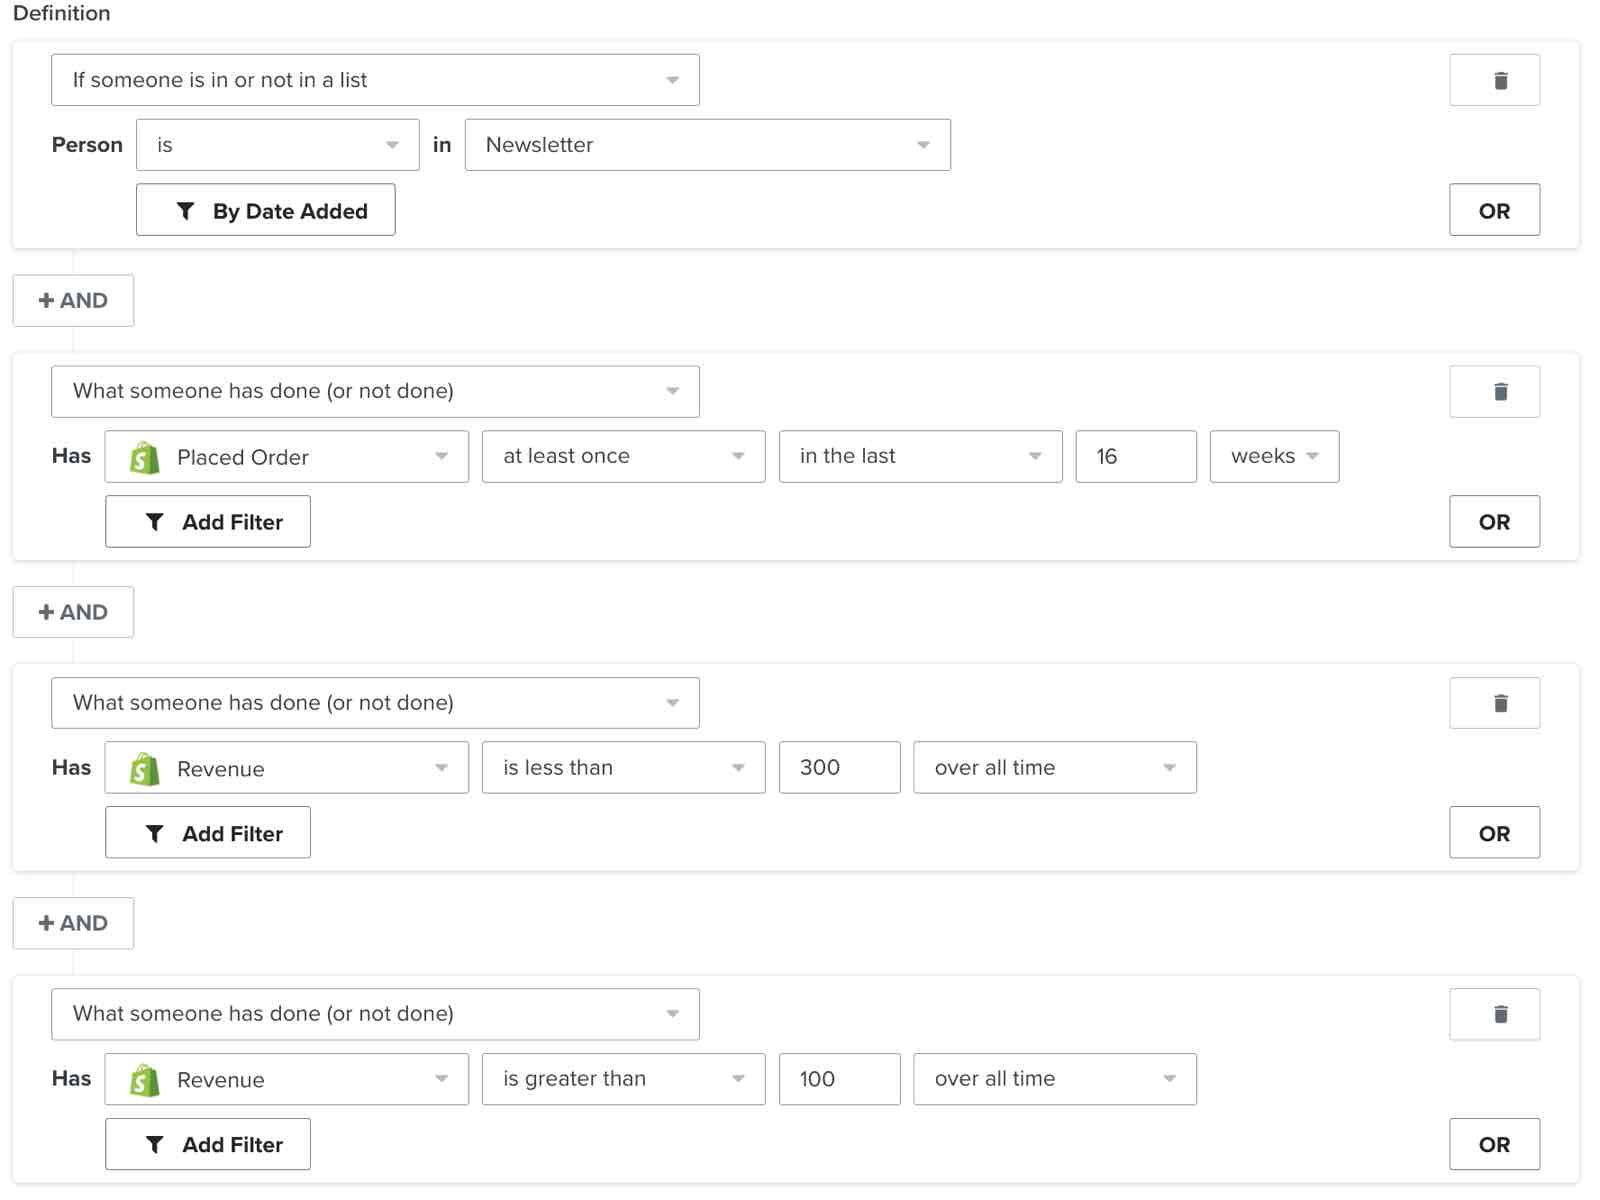Image resolution: width=1600 pixels, height=1200 pixels.
Task: Remove the Revenue less than 300 condition
Action: click(1493, 703)
